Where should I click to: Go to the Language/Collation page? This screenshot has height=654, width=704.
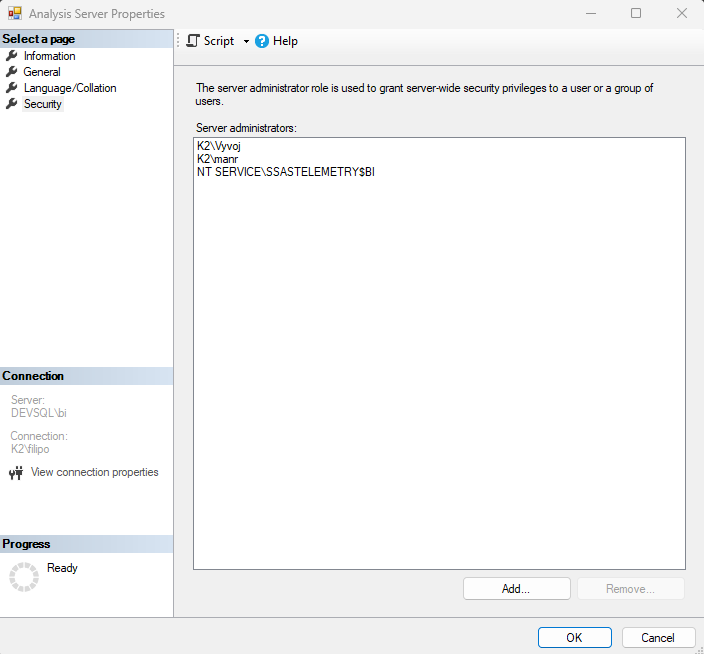[x=70, y=88]
